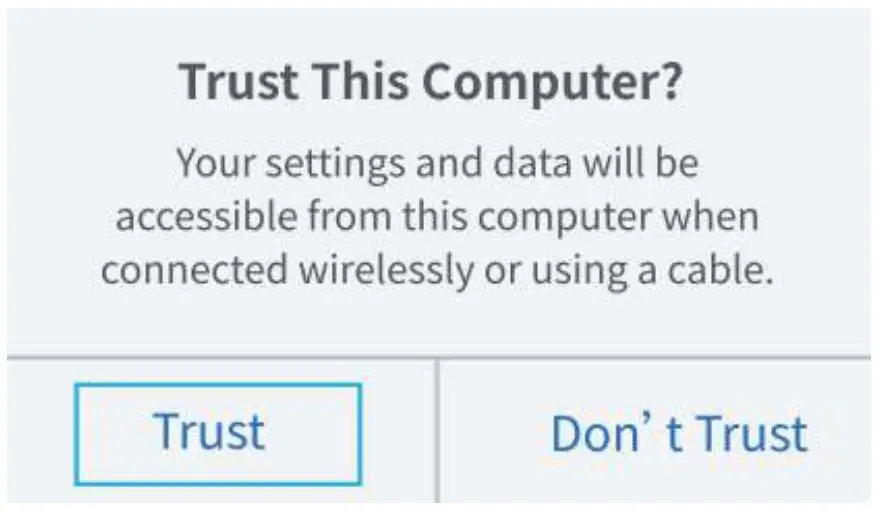Click the message line beginning "connected wirelessly"
878x510 pixels.
(437, 272)
